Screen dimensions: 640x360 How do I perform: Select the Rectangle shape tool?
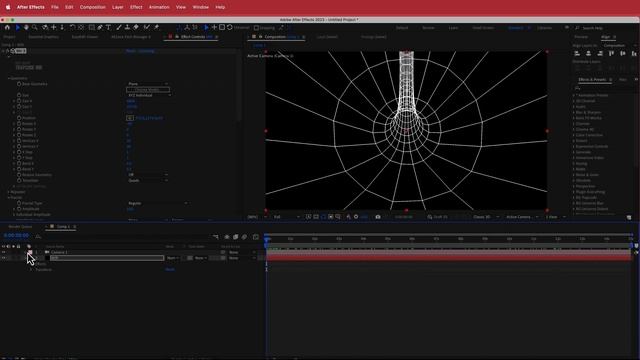[x=91, y=27]
